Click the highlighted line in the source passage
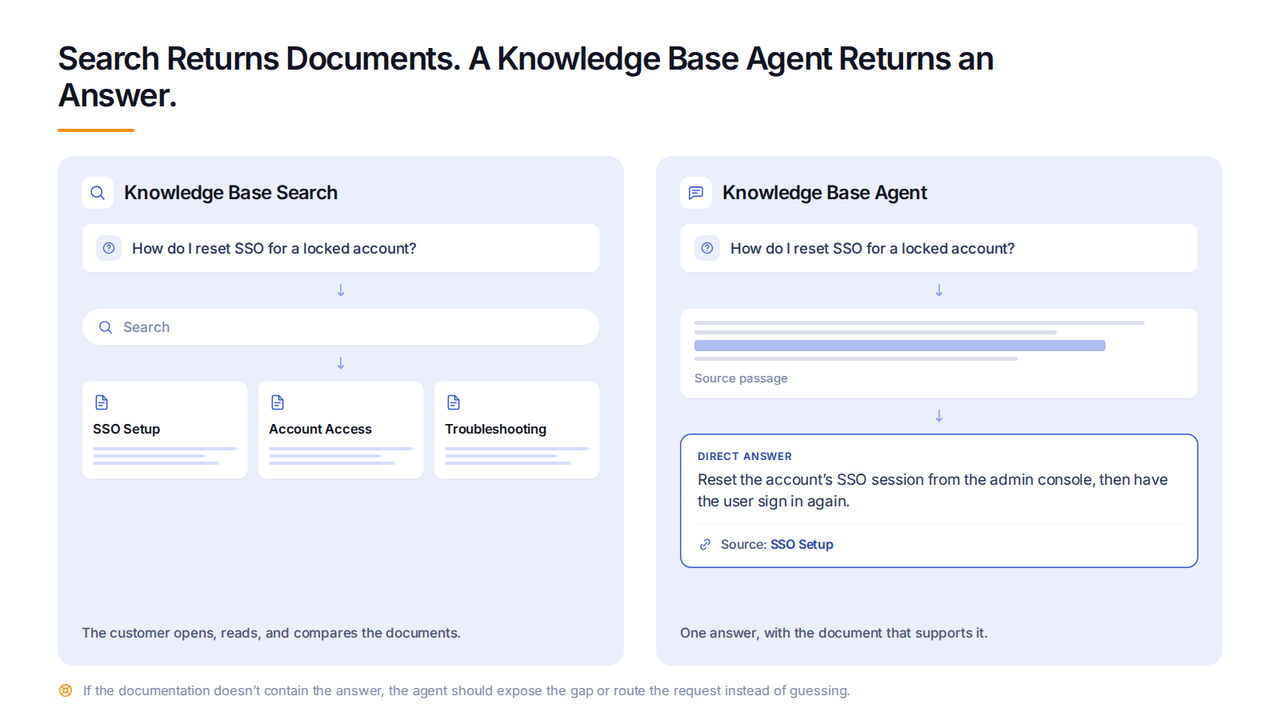Viewport: 1280px width, 720px height. point(900,346)
